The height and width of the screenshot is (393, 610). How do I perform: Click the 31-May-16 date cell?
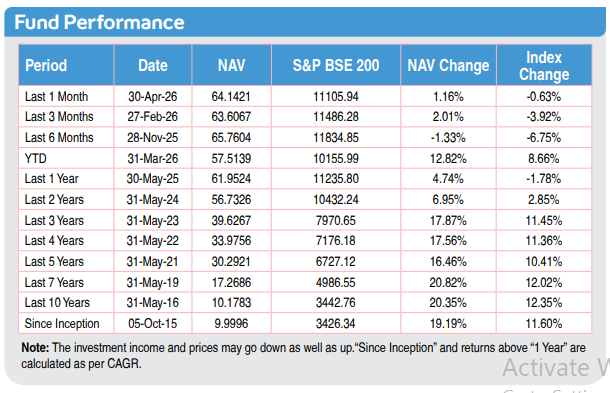152,303
